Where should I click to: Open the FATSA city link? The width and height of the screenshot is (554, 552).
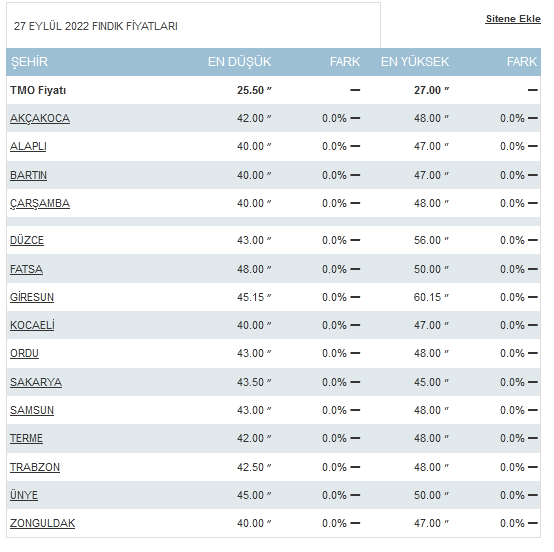pyautogui.click(x=26, y=269)
